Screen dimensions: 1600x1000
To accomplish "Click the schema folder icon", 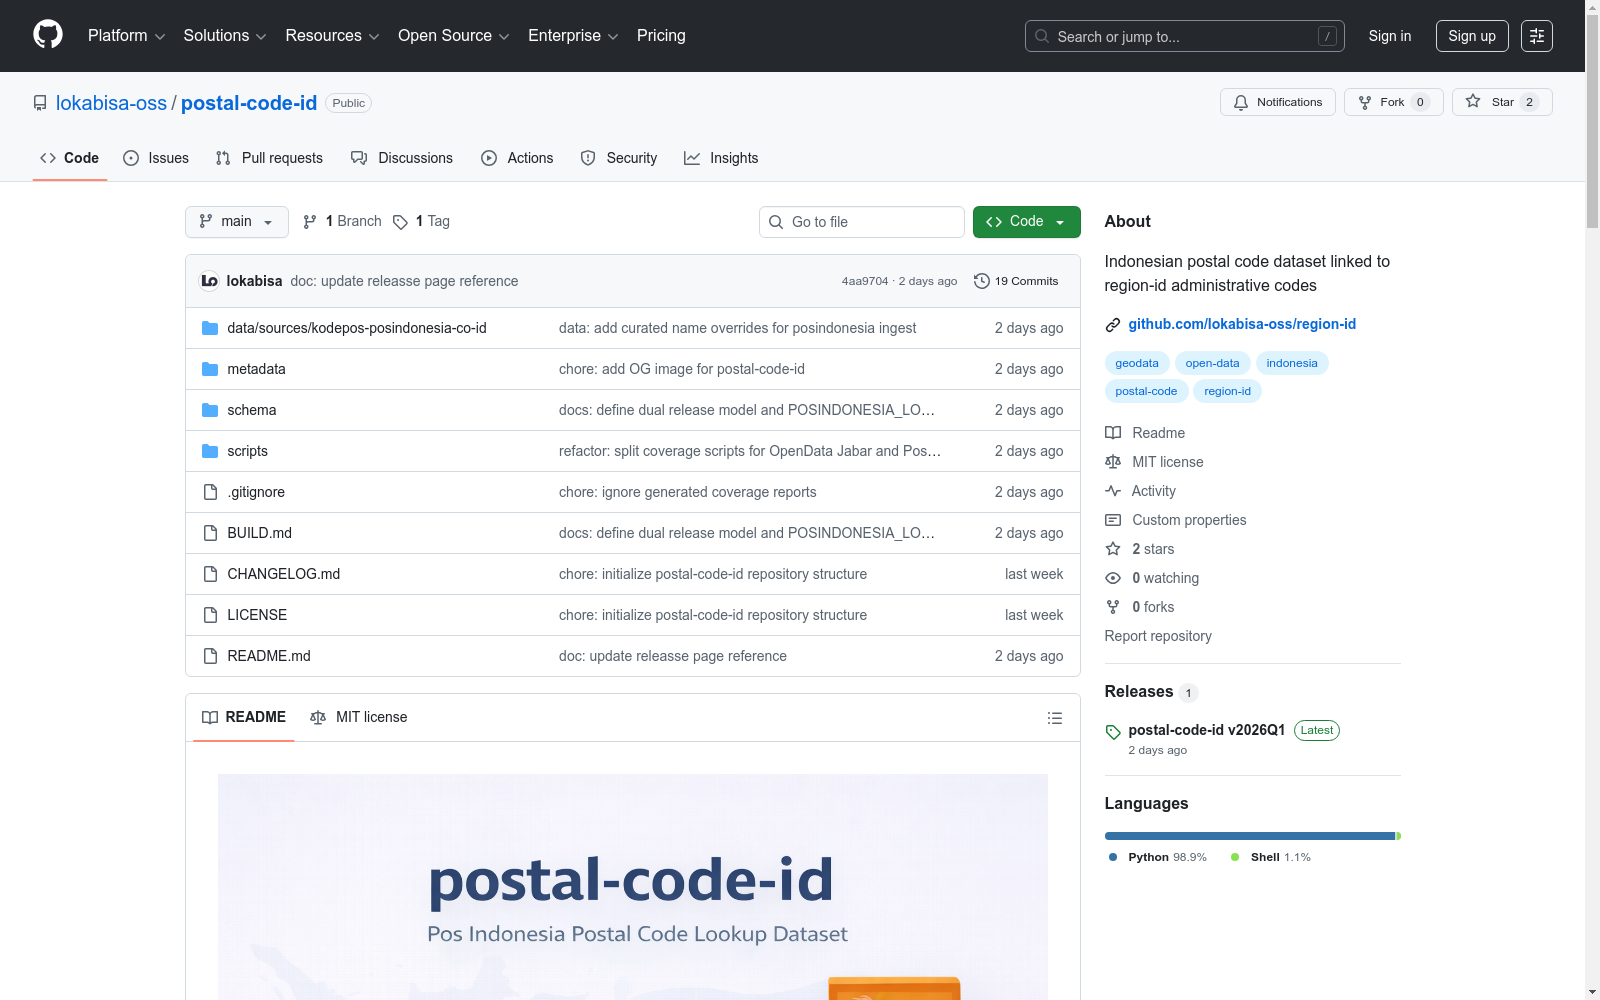I will click(x=210, y=410).
